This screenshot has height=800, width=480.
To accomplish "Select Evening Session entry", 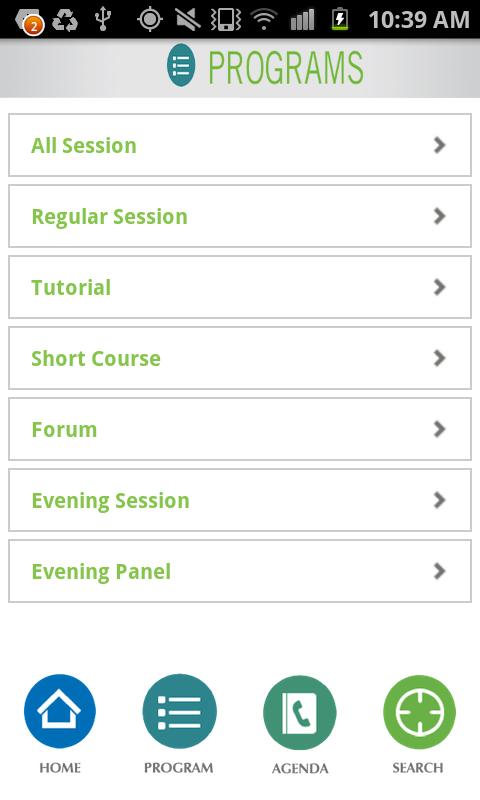I will click(x=240, y=500).
